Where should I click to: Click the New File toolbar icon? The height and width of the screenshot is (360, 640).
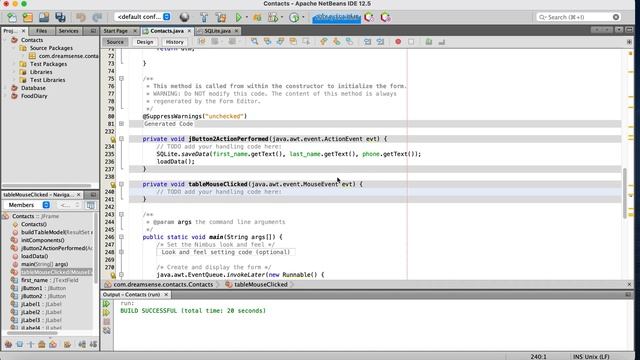[12, 17]
